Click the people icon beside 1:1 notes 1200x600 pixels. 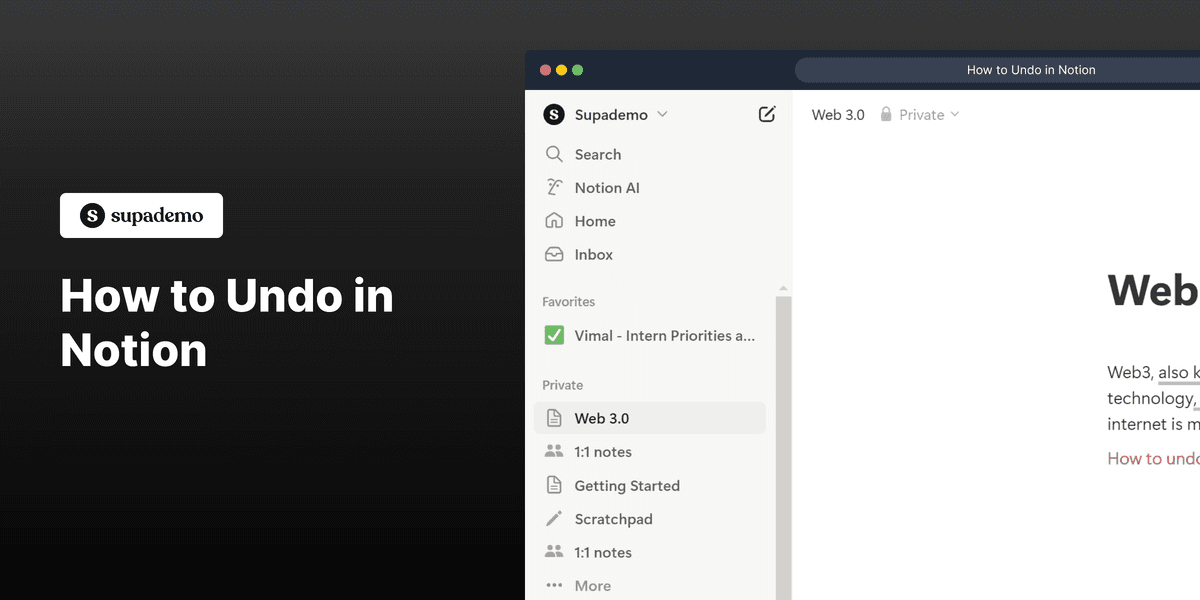[x=554, y=451]
